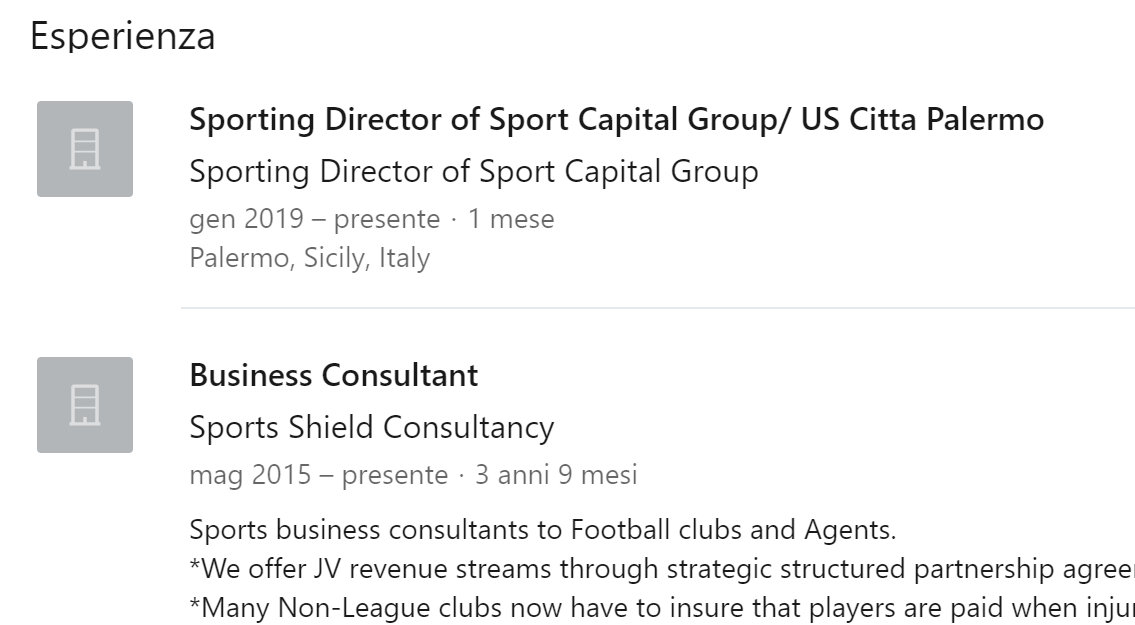
Task: Click the '1 mese' duration text
Action: click(x=511, y=219)
